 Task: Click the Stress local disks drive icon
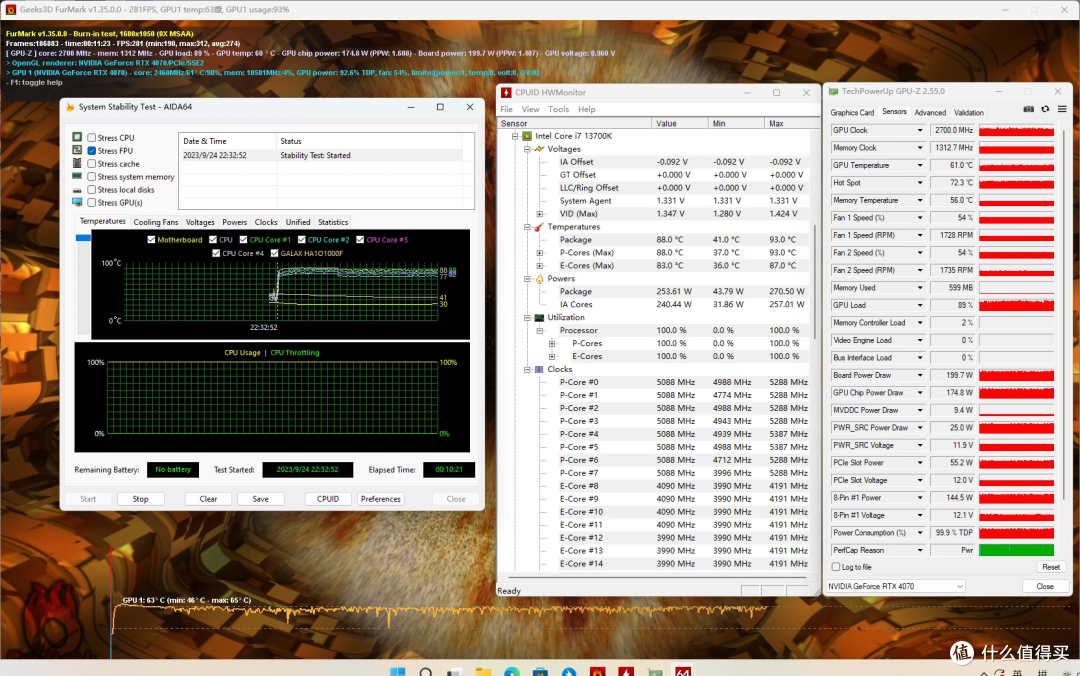77,190
